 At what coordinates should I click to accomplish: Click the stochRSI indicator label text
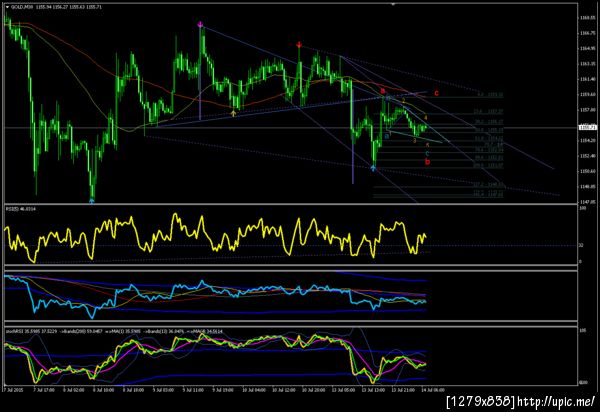114,331
